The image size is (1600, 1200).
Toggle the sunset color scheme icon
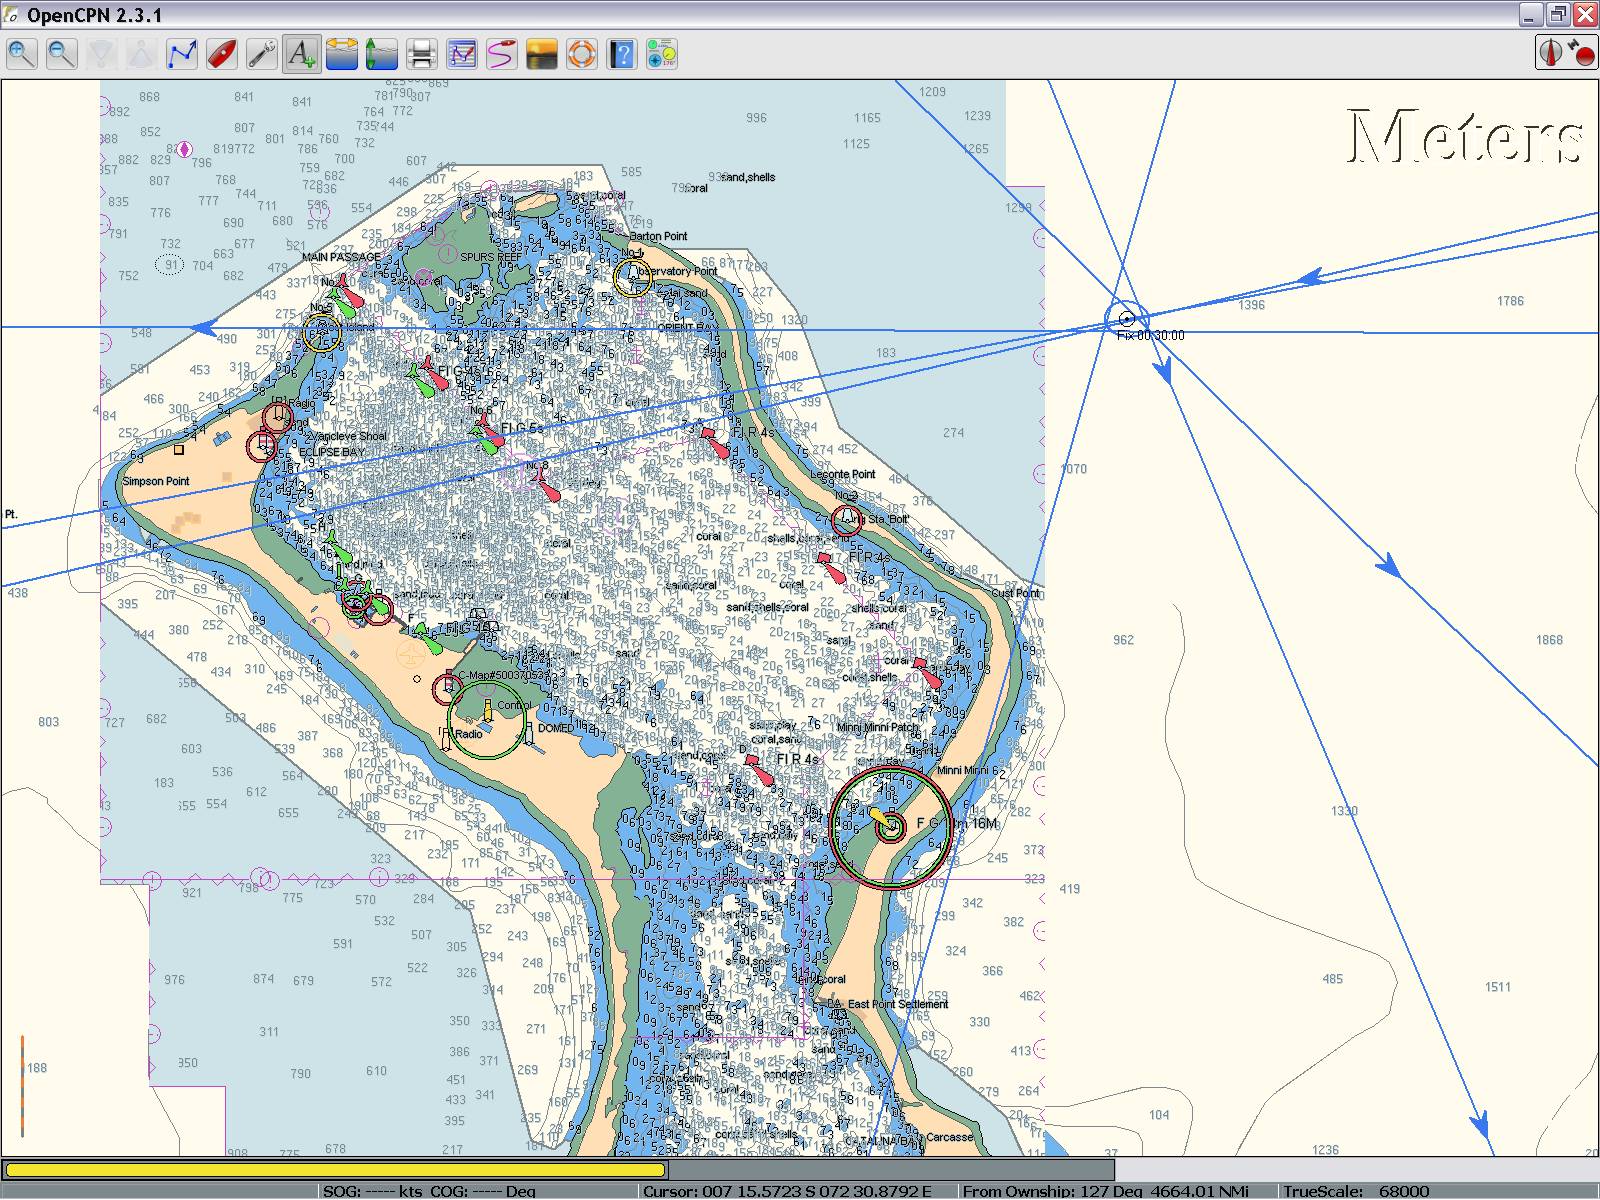click(x=541, y=54)
